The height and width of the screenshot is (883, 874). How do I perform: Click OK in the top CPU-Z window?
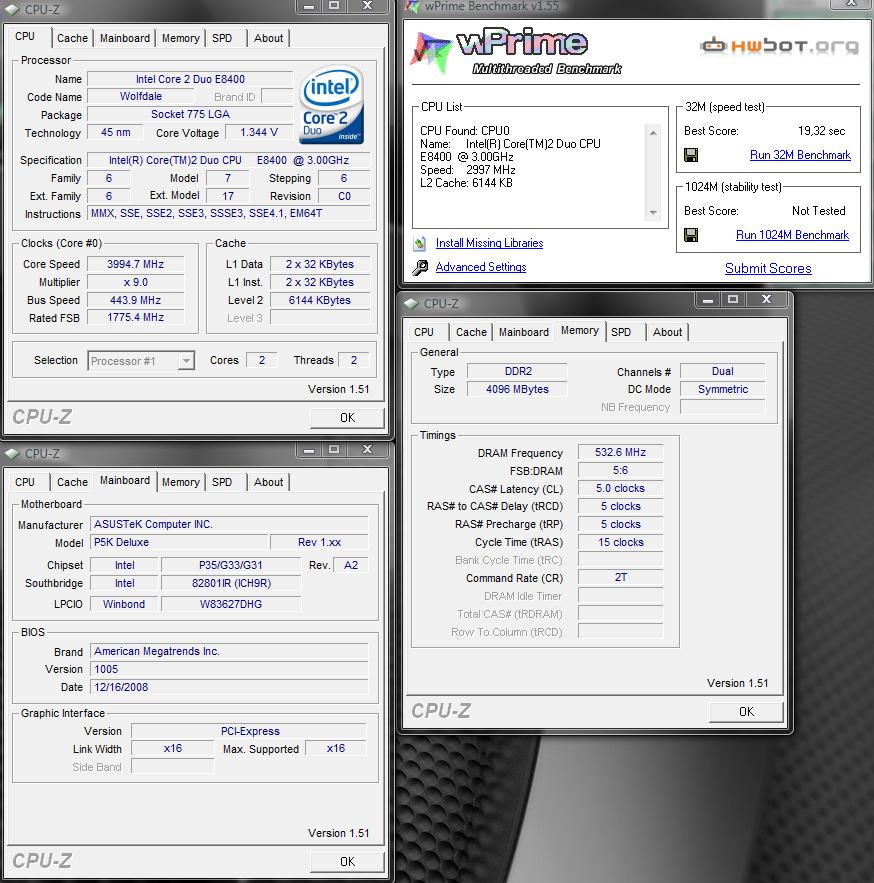coord(347,418)
